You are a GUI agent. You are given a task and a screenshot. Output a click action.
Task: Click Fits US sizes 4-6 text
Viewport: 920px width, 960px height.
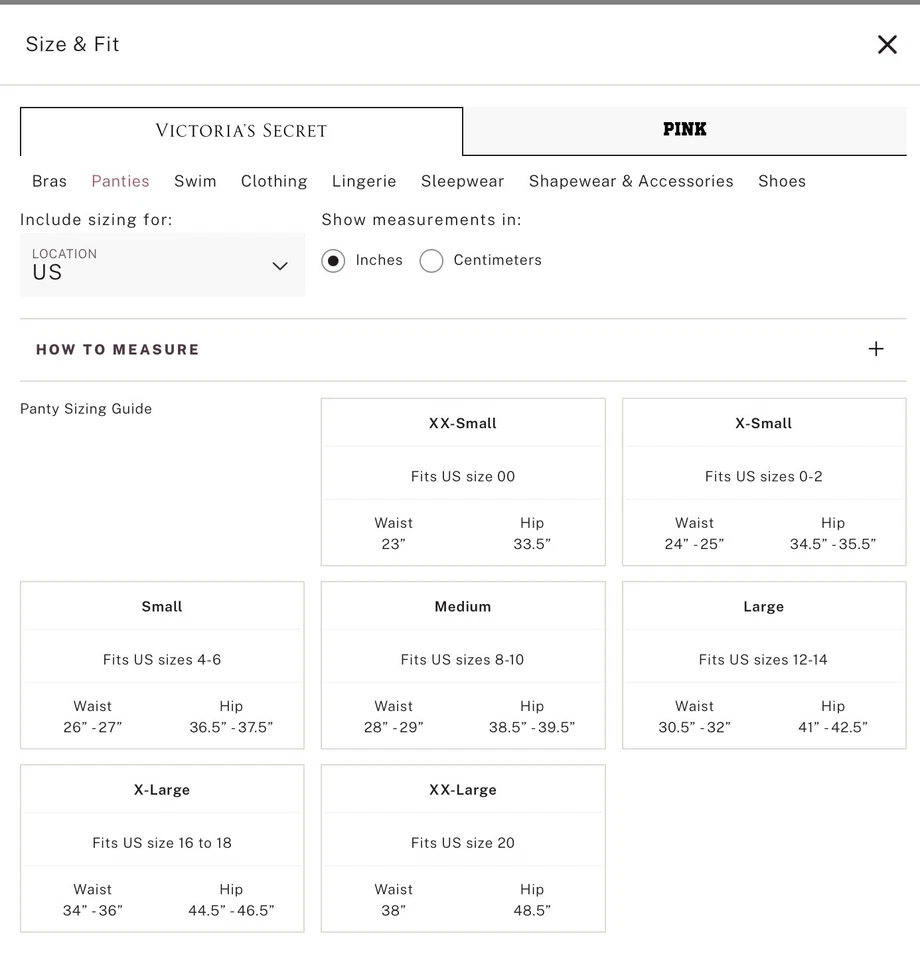click(162, 659)
